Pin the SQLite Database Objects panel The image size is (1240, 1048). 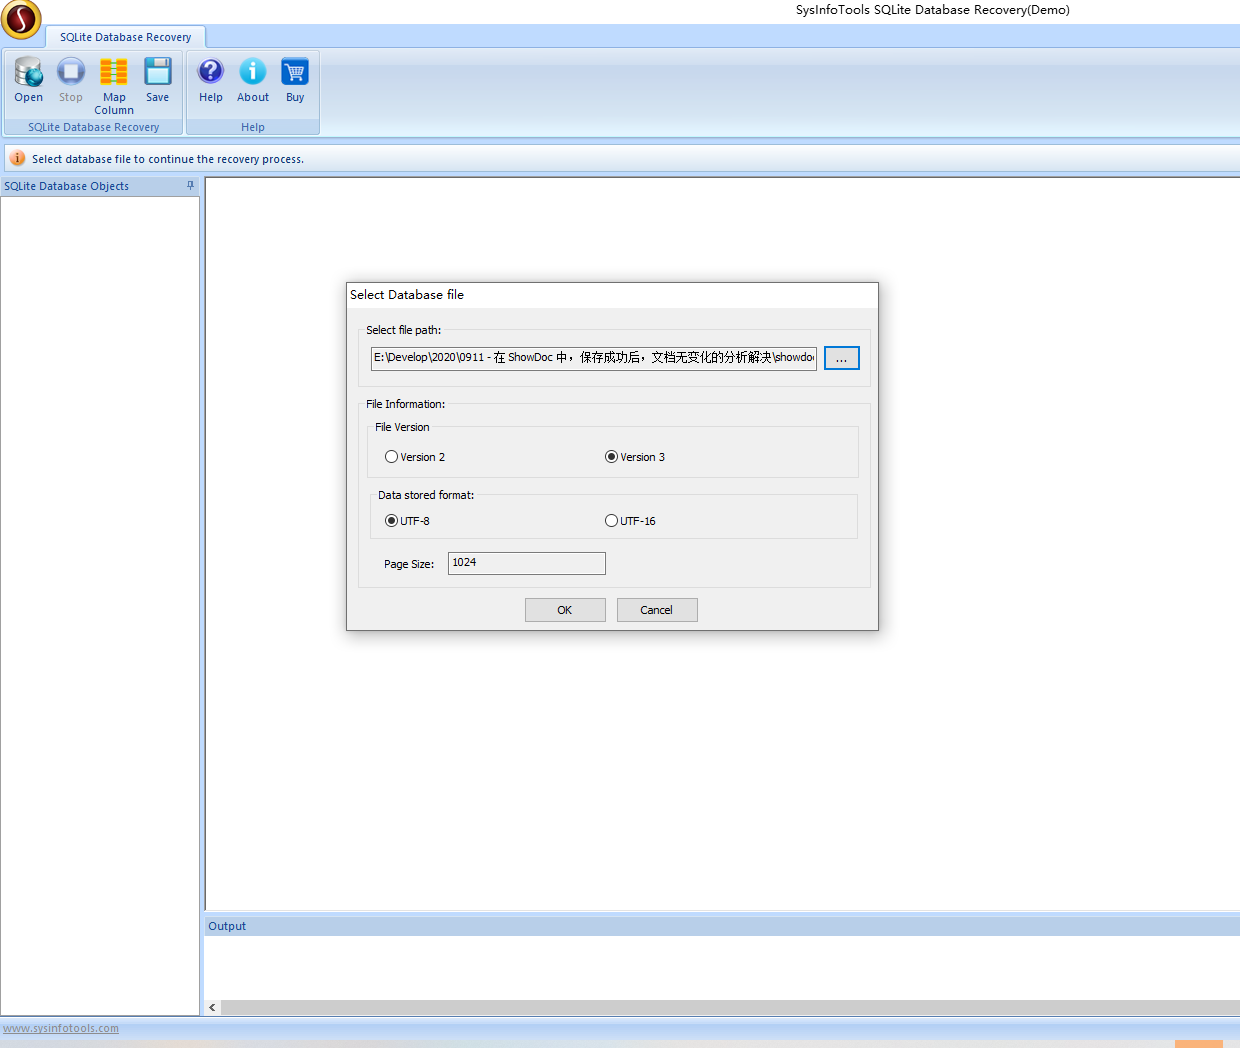coord(190,186)
